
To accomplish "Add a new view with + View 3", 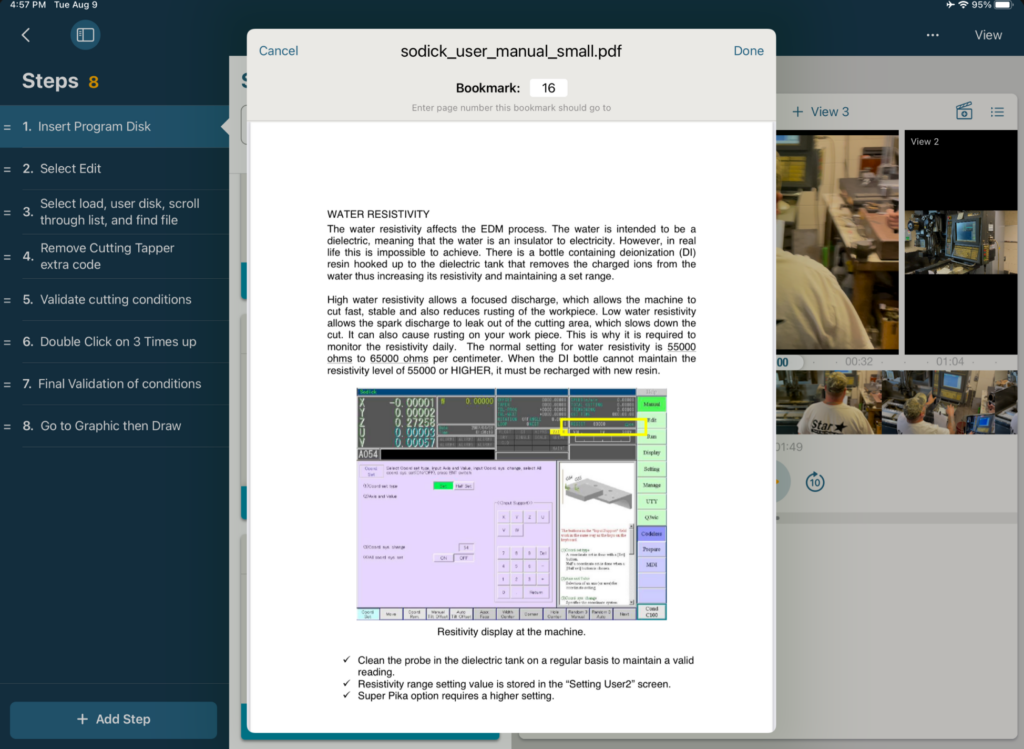I will click(820, 112).
